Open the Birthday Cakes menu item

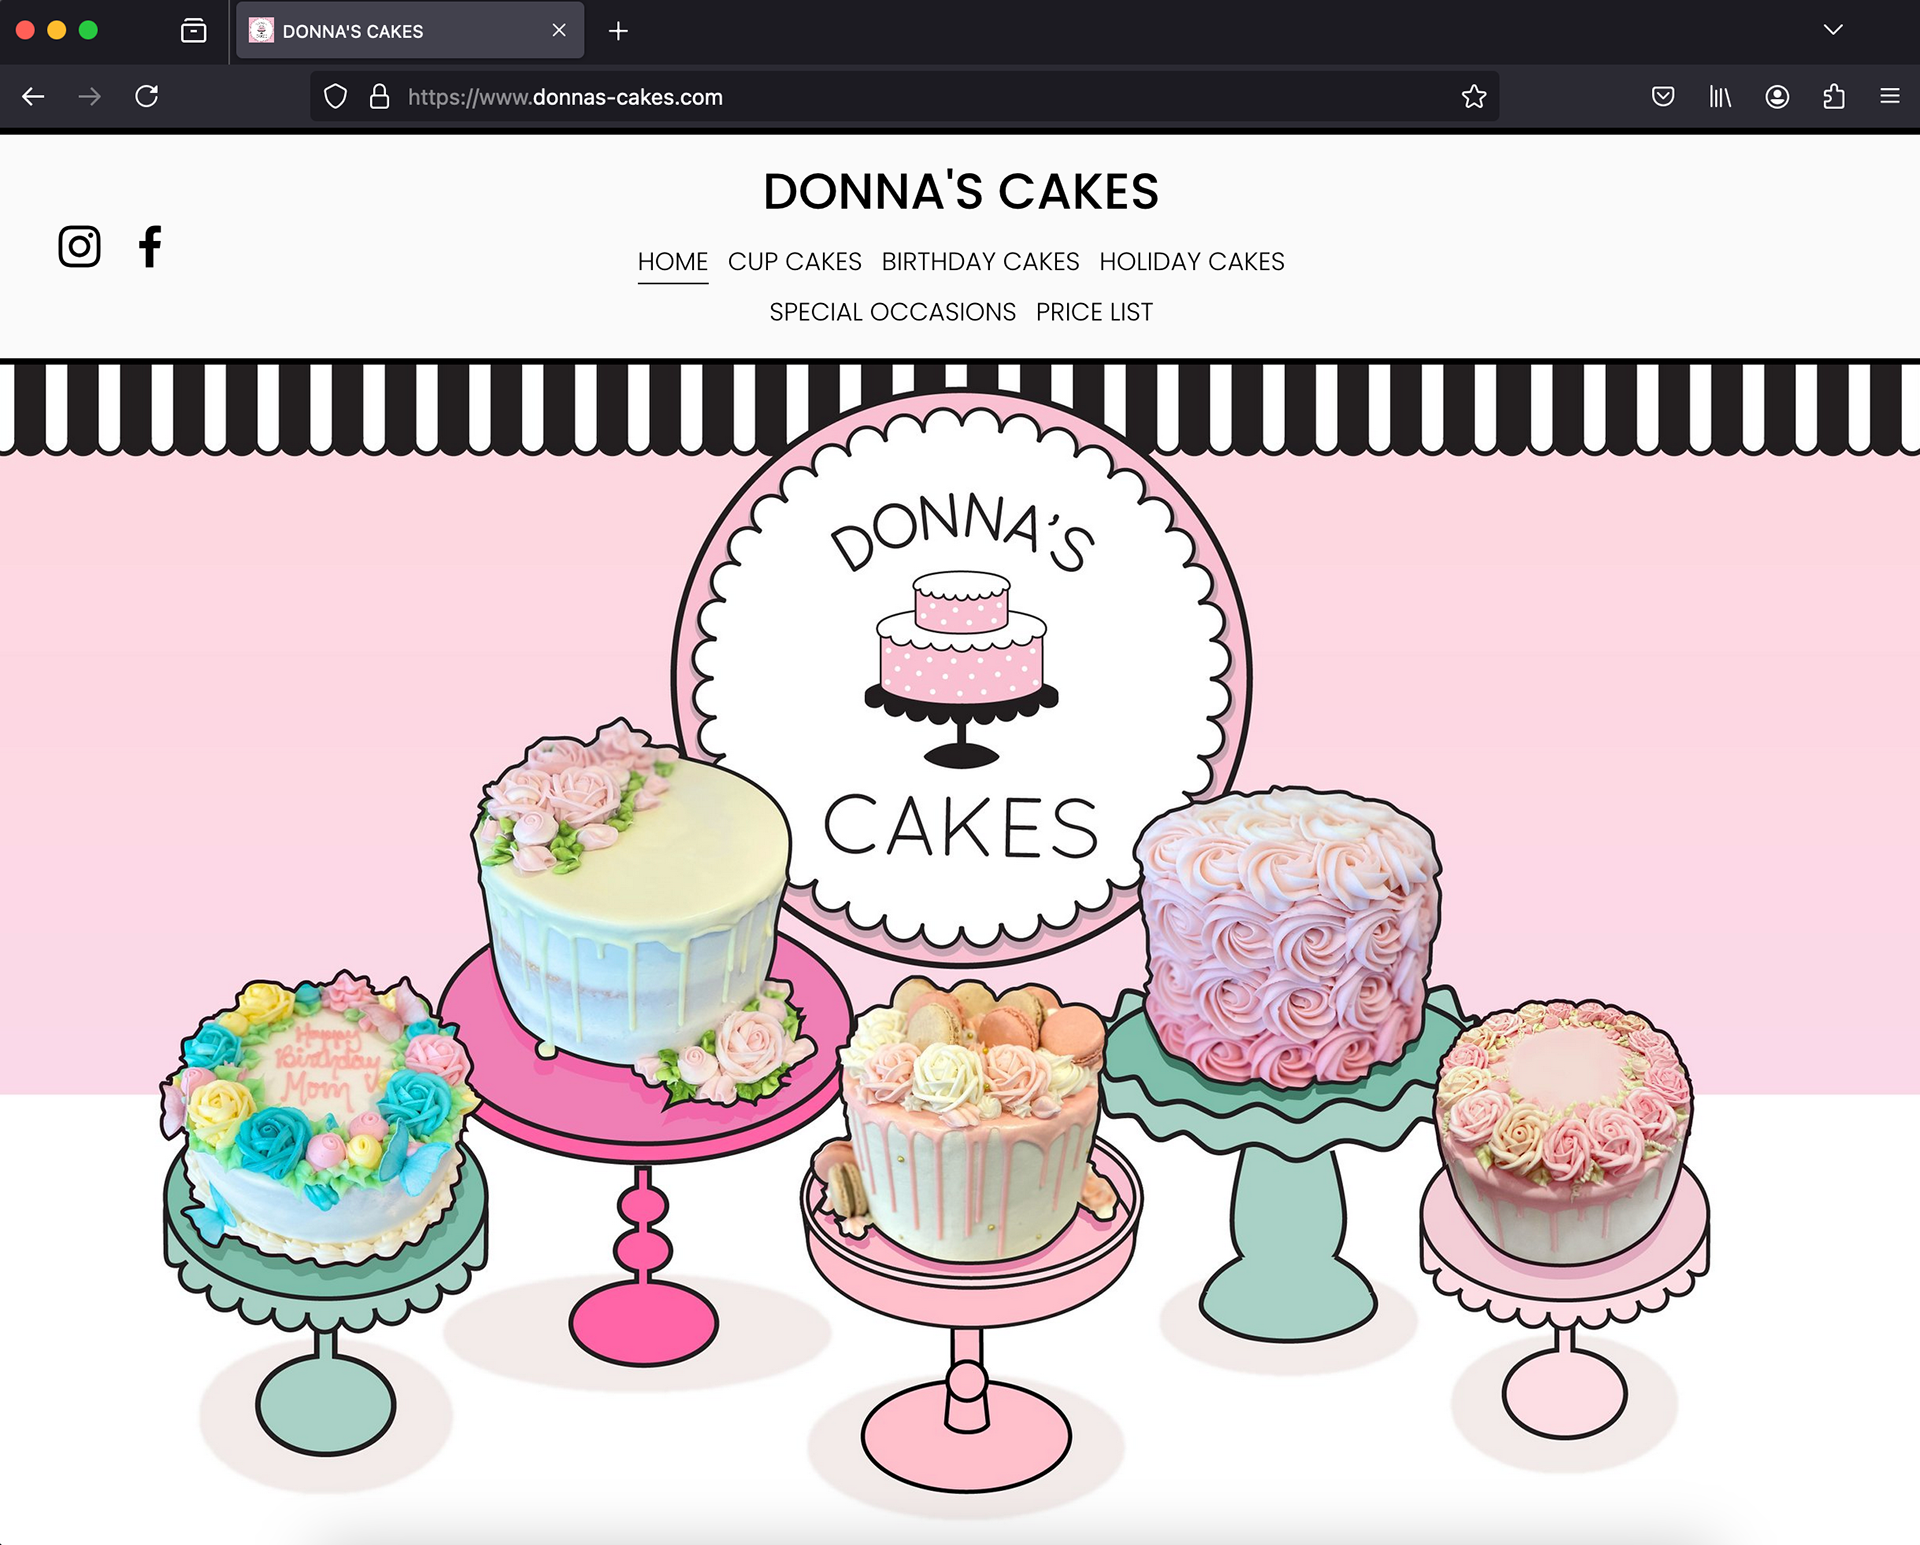coord(980,262)
